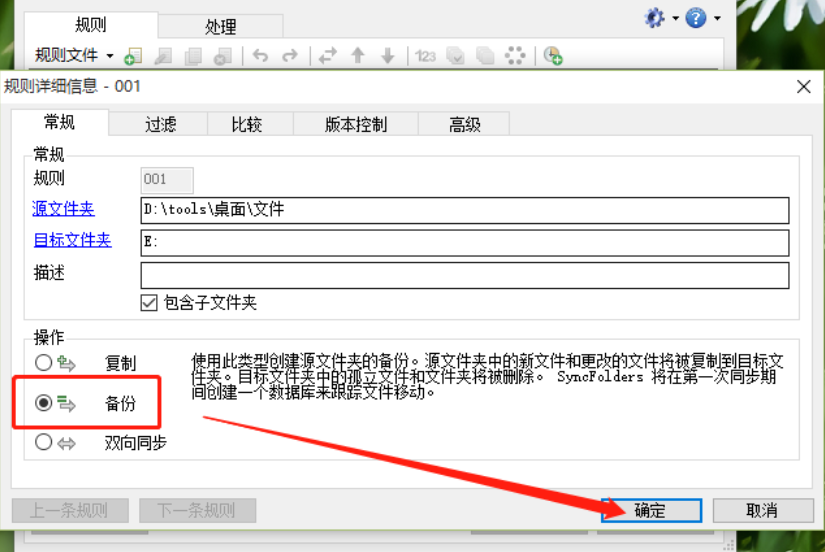Open the 版本控制 tab
This screenshot has width=825, height=552.
tap(356, 124)
